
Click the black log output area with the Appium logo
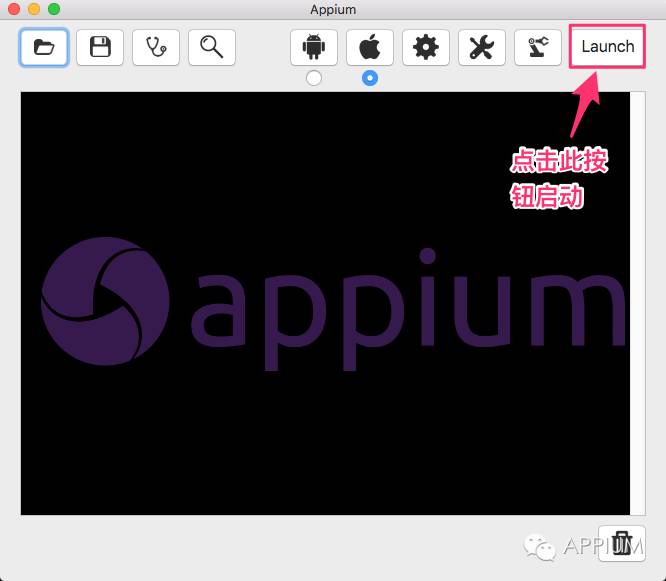point(325,303)
